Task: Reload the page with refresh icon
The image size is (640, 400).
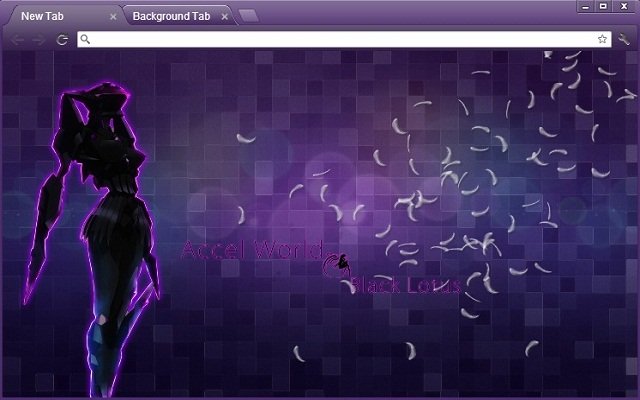Action: (62, 40)
